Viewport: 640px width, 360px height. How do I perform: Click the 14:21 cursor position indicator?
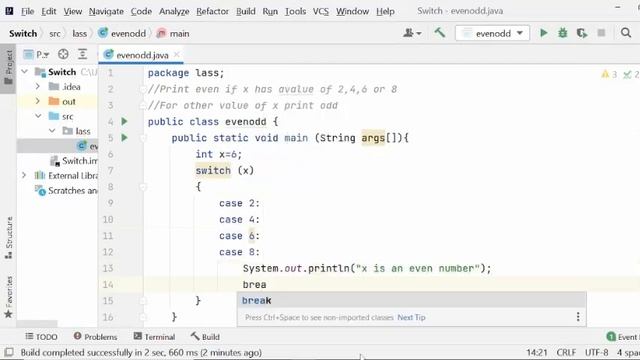pyautogui.click(x=536, y=352)
